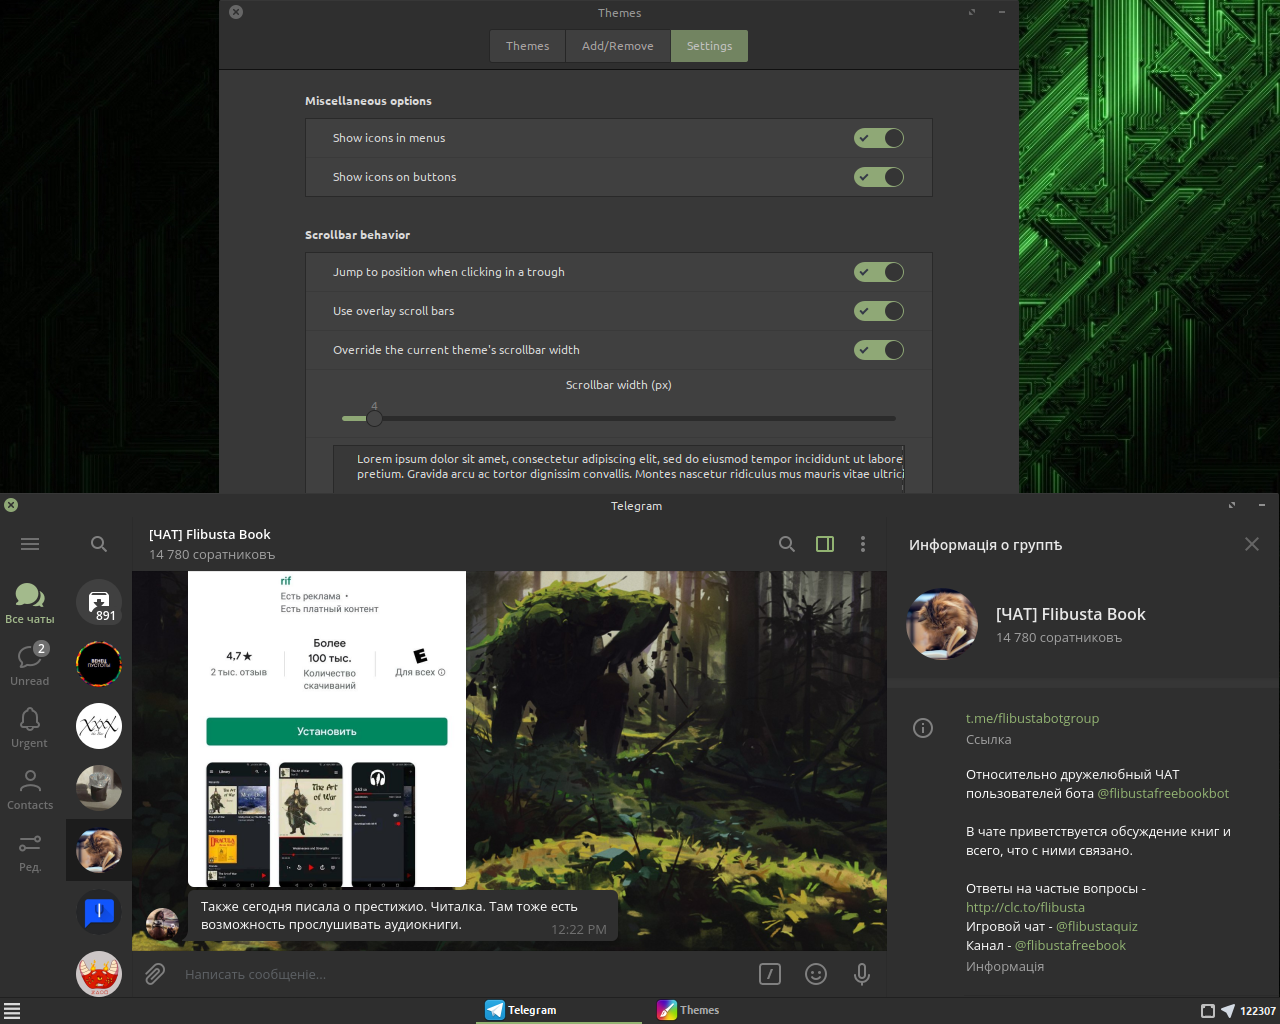Image resolution: width=1280 pixels, height=1024 pixels.
Task: Select the 'Все чаты' folder
Action: pyautogui.click(x=30, y=603)
